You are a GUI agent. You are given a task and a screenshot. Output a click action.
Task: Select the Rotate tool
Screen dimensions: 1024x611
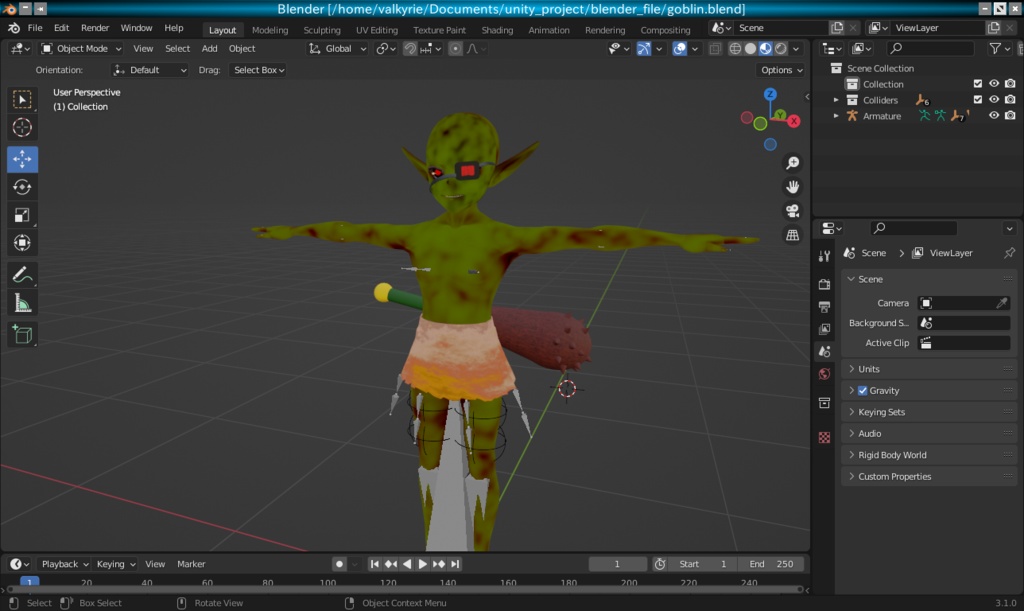pos(22,186)
